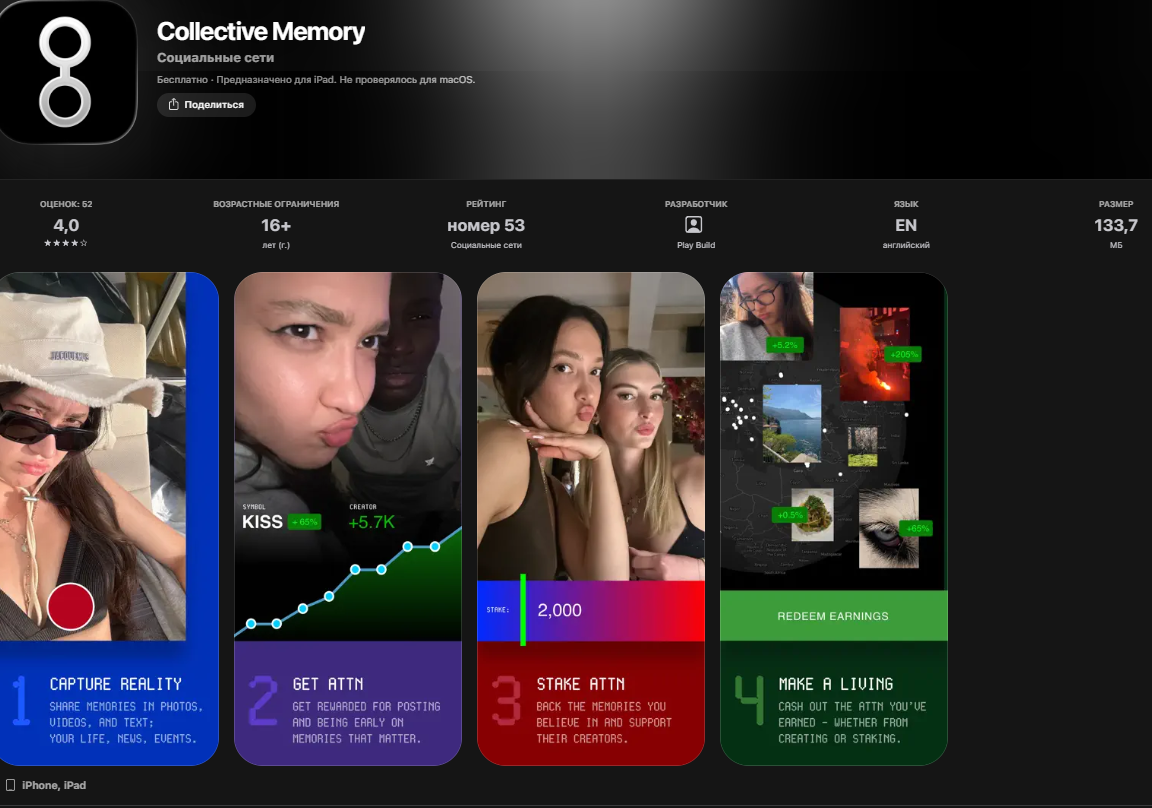This screenshot has height=808, width=1152.
Task: Click the red record button in screenshot
Action: (x=71, y=606)
